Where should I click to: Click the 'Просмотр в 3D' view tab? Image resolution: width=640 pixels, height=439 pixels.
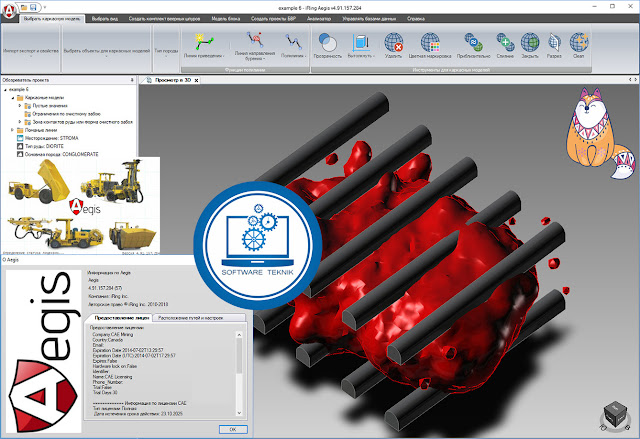173,80
